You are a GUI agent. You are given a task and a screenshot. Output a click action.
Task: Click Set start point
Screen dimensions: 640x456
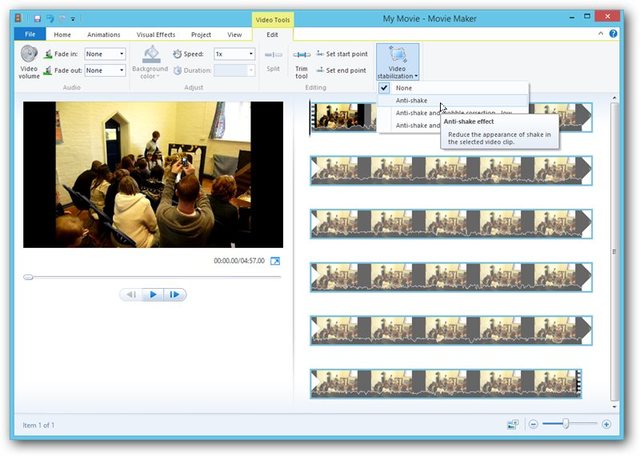(x=342, y=54)
